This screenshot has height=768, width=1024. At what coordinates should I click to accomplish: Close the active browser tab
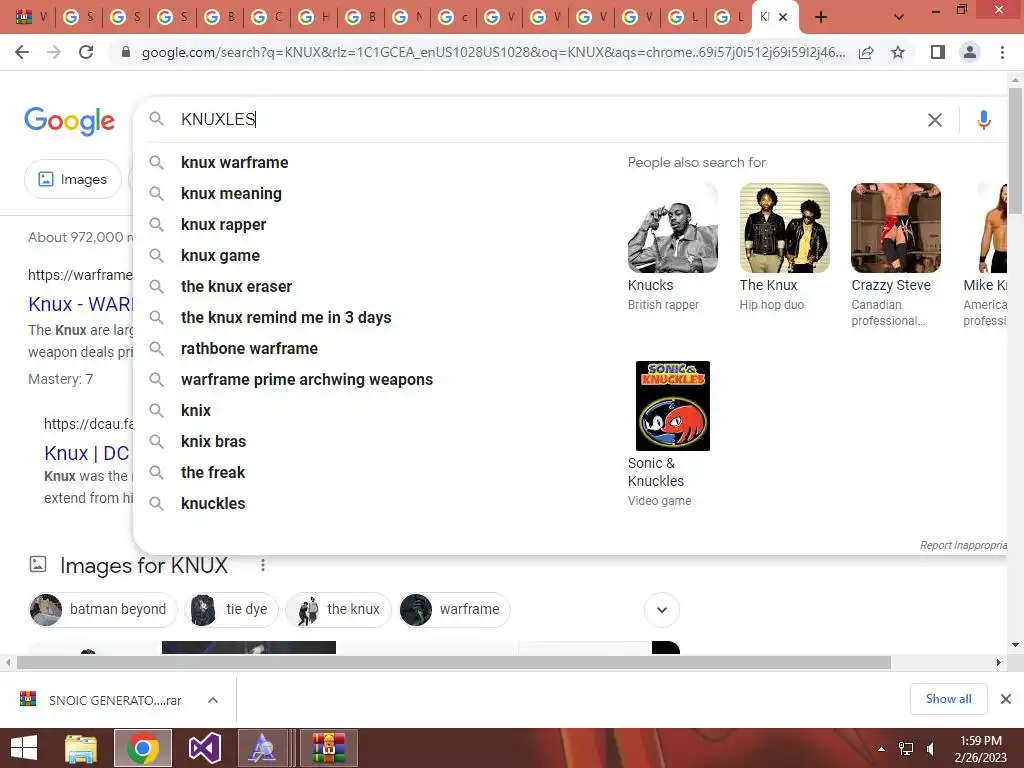click(783, 17)
